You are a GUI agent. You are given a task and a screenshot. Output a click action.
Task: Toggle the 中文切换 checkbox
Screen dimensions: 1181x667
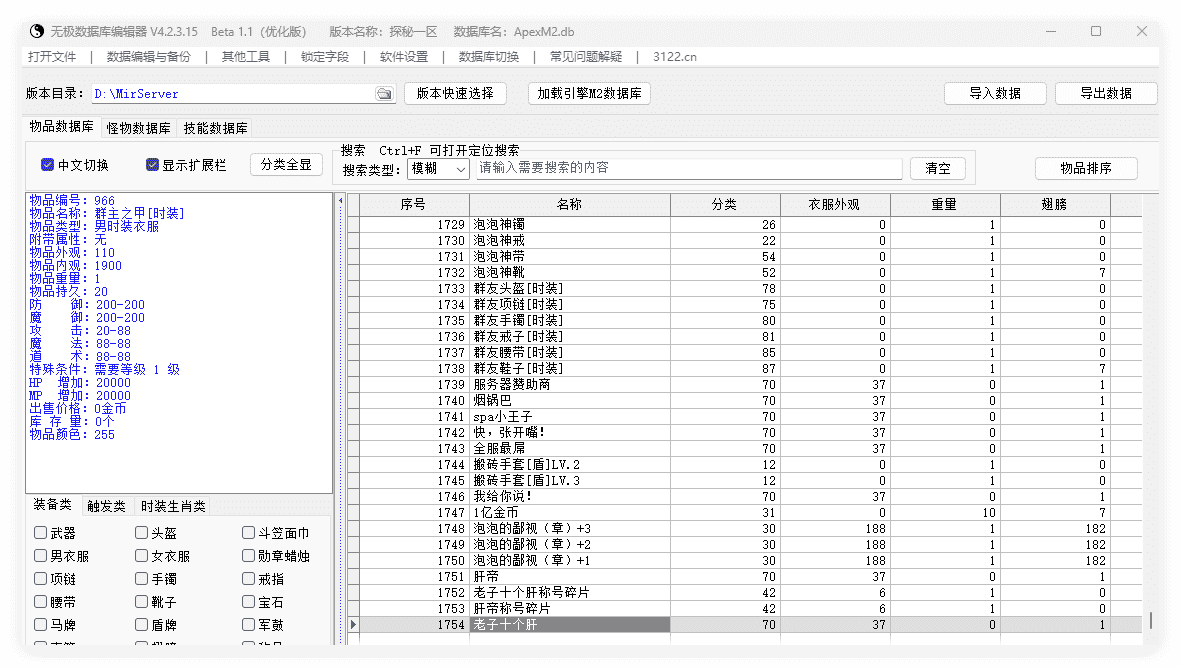tap(47, 165)
